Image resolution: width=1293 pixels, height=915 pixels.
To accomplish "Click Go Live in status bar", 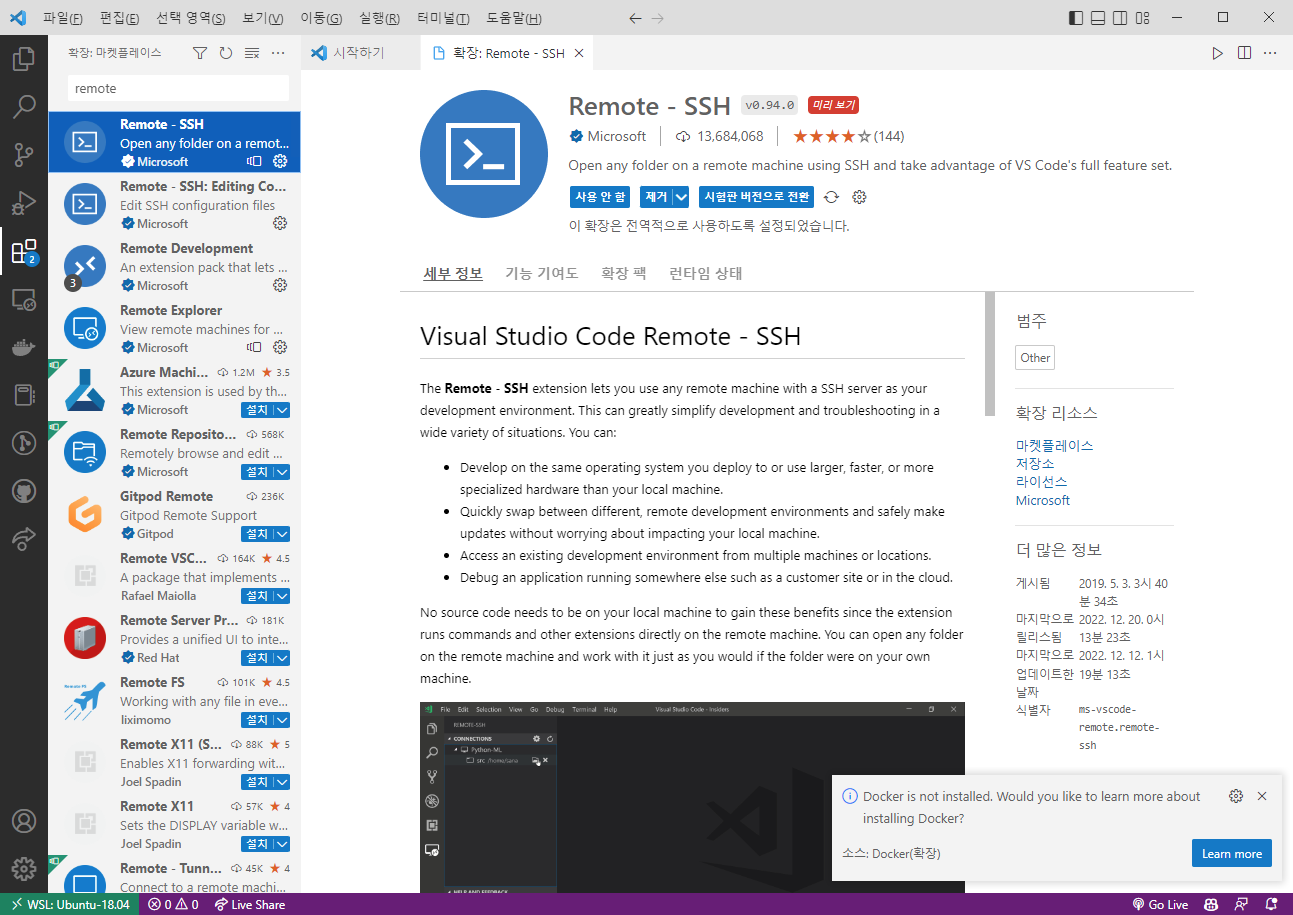I will 1160,904.
